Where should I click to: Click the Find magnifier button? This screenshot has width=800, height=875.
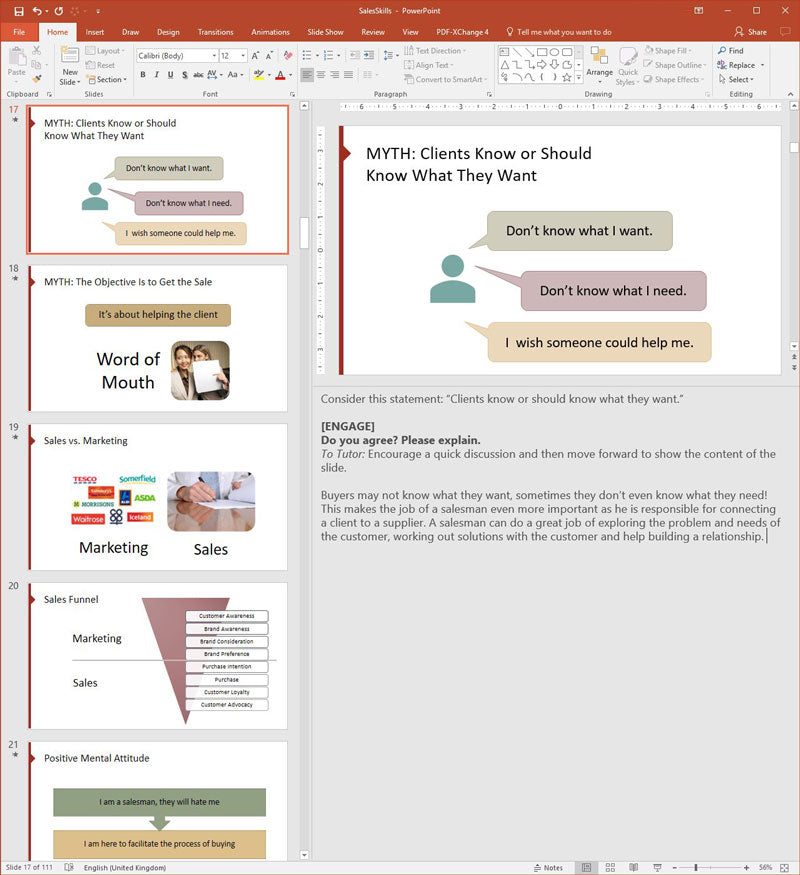click(x=730, y=50)
